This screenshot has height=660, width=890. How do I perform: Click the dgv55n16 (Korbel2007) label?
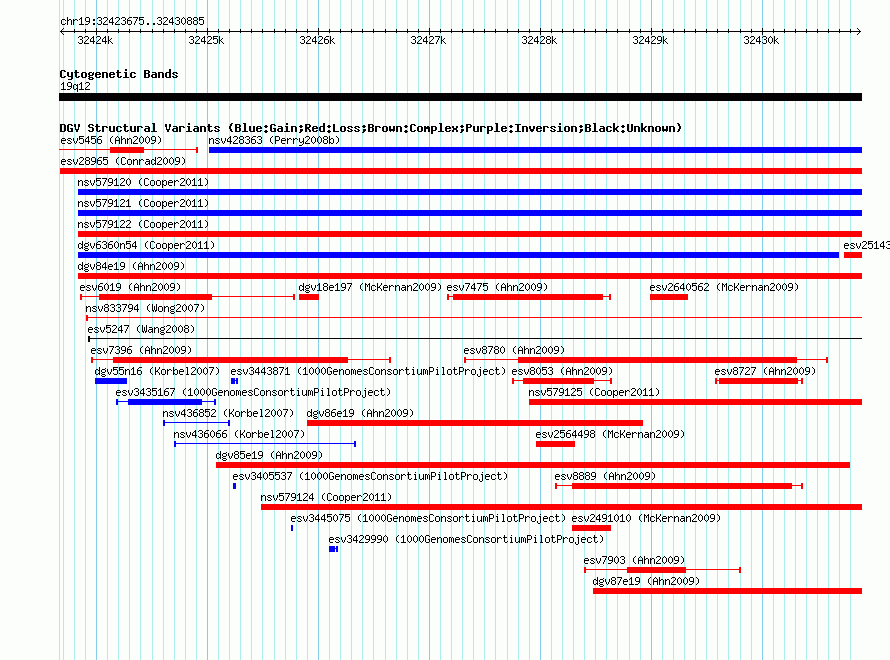(x=157, y=371)
